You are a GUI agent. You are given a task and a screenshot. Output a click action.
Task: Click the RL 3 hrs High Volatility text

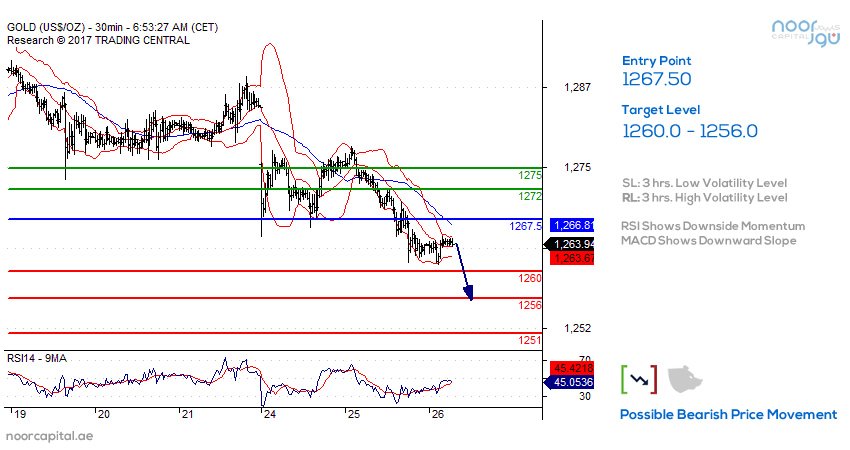pos(704,197)
